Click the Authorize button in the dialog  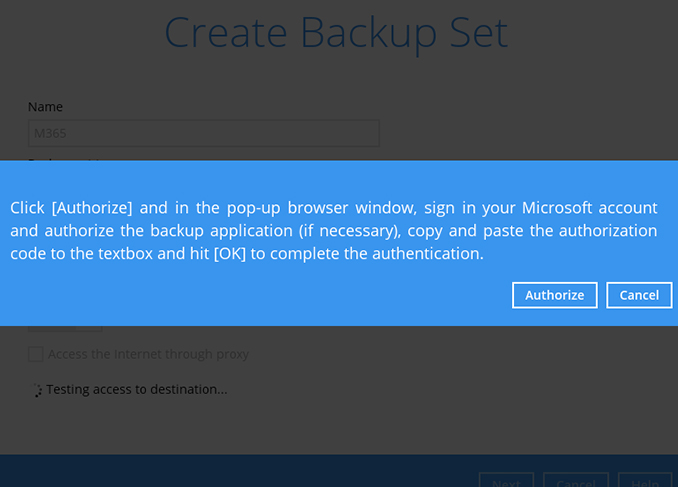(x=554, y=295)
